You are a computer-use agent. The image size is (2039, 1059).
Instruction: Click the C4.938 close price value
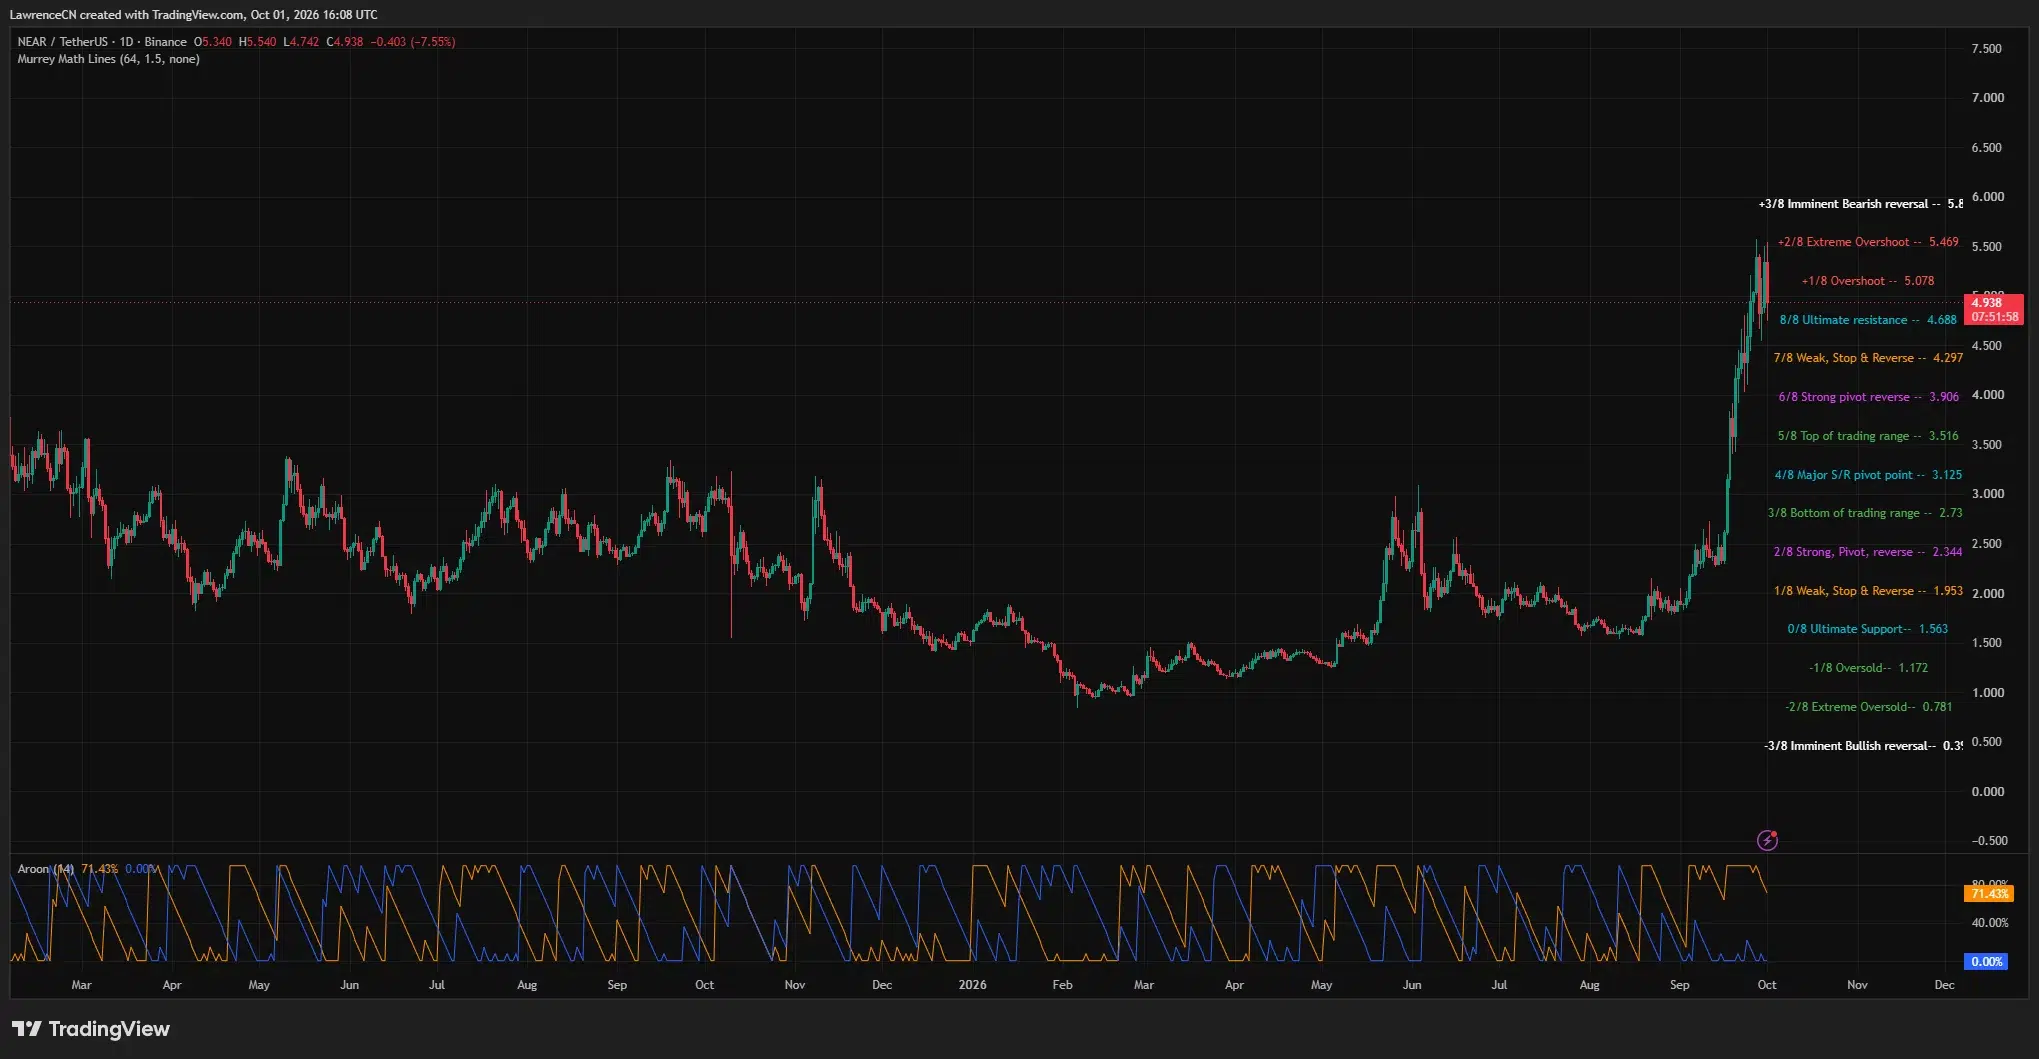pos(345,42)
